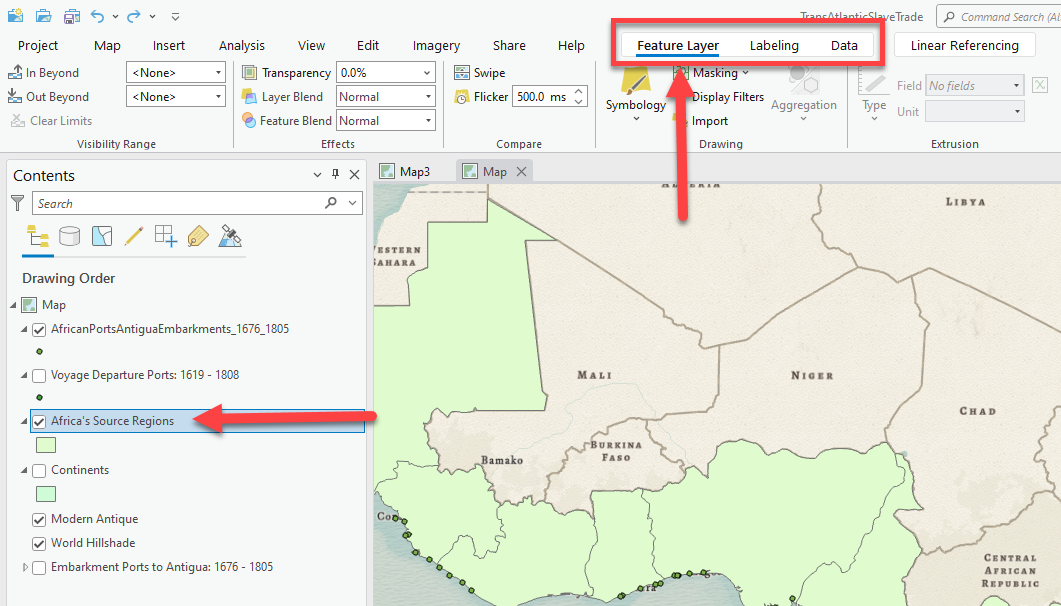This screenshot has width=1061, height=606.
Task: Open the Labeling ribbon tab
Action: point(774,45)
